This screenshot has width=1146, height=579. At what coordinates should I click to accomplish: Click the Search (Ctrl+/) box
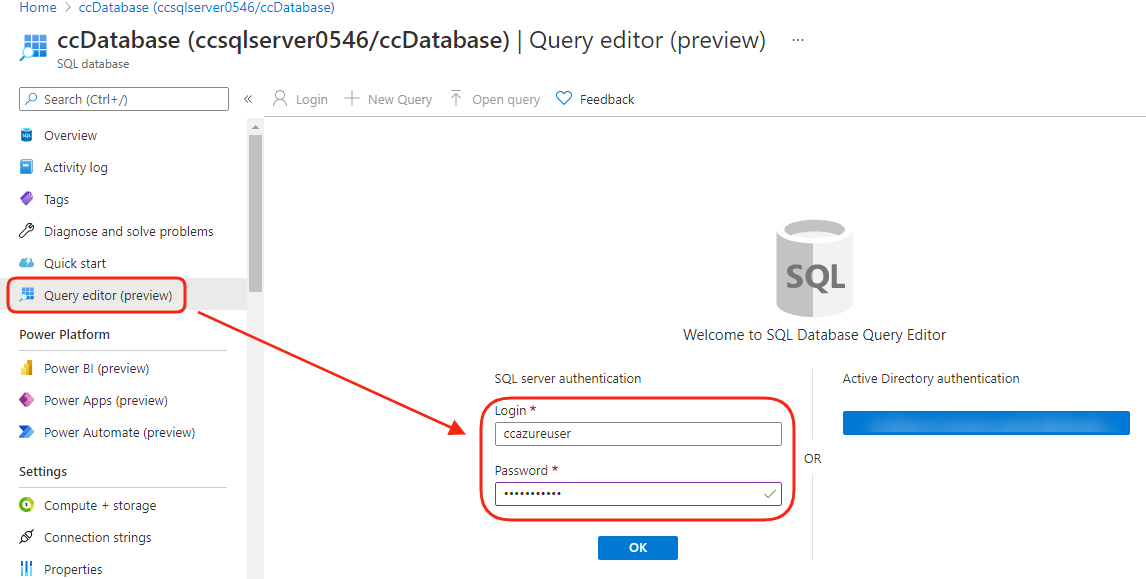click(124, 99)
